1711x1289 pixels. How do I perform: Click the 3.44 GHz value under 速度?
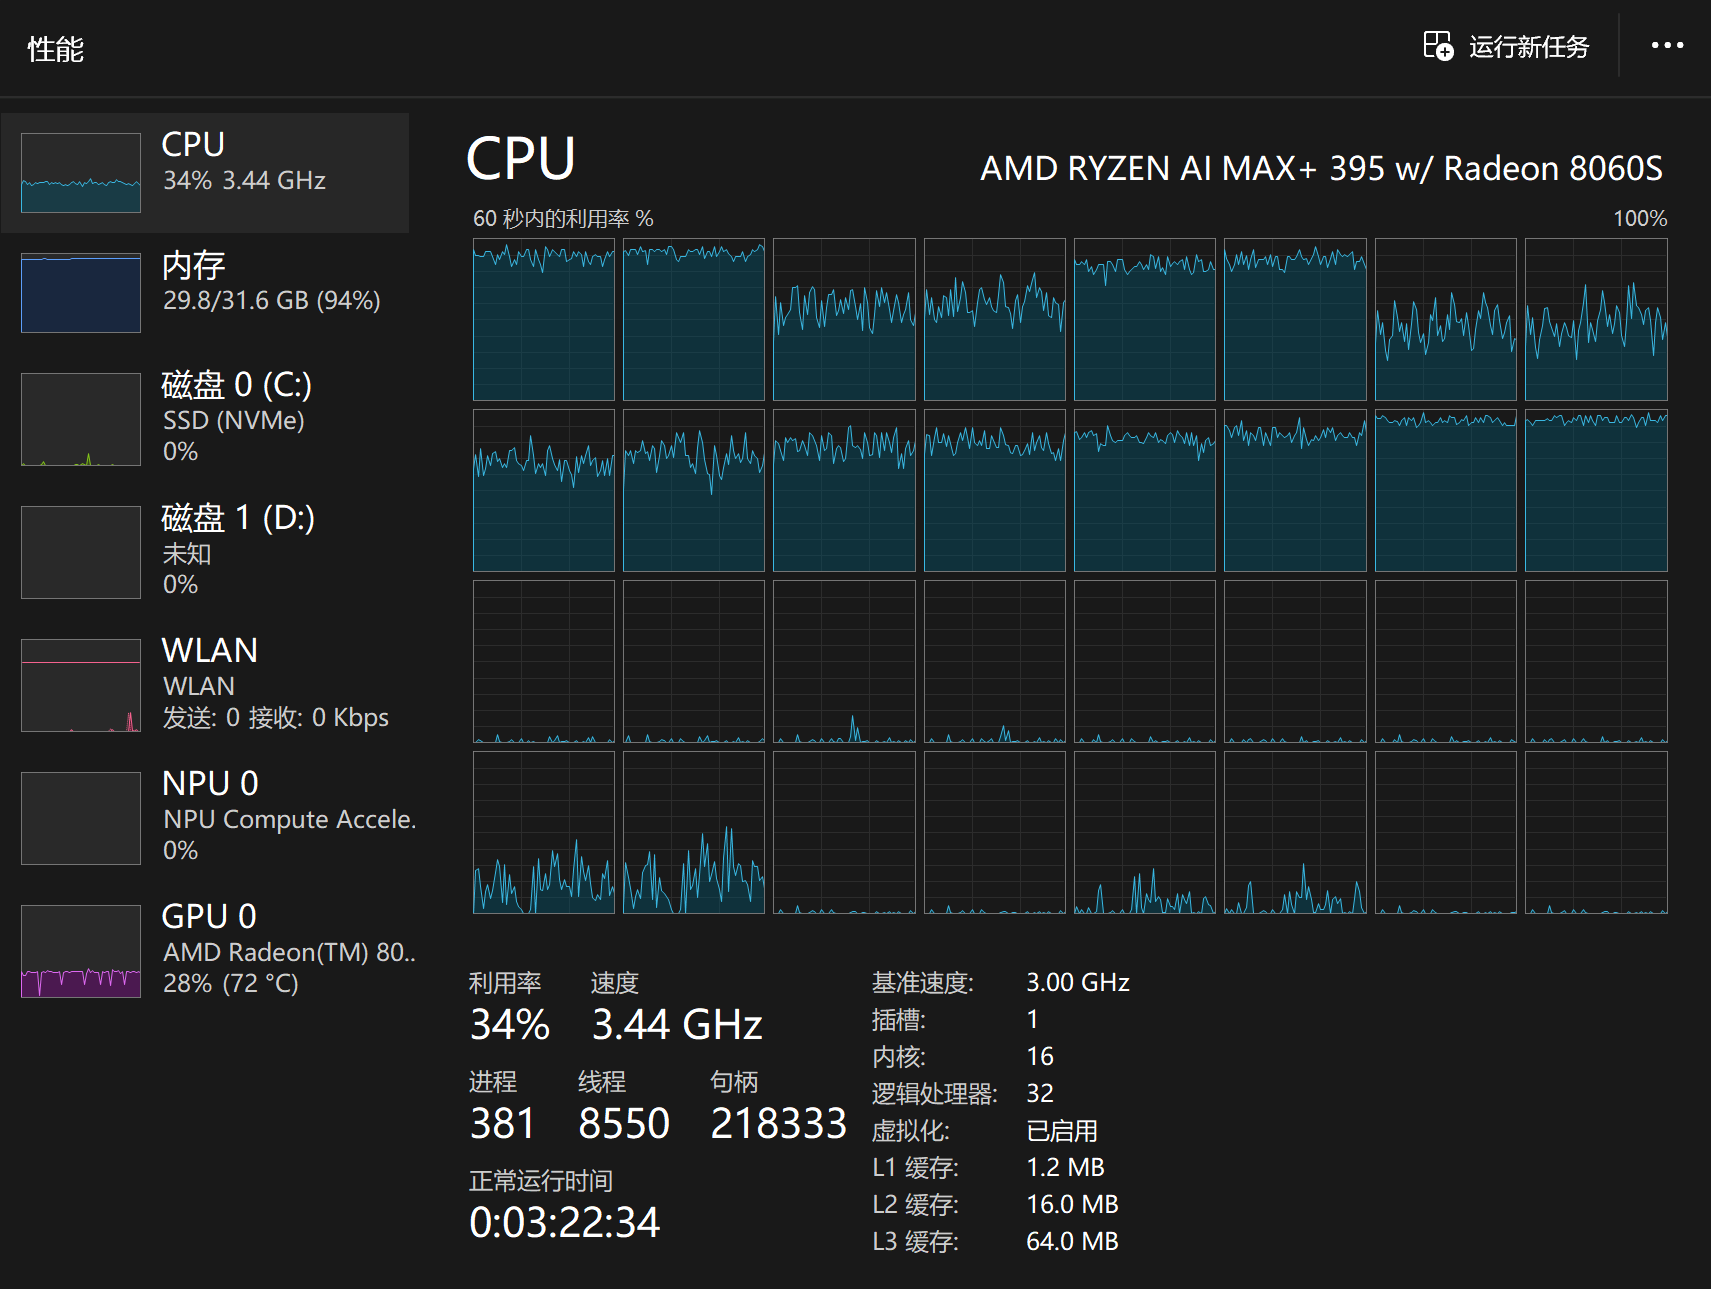[677, 1025]
